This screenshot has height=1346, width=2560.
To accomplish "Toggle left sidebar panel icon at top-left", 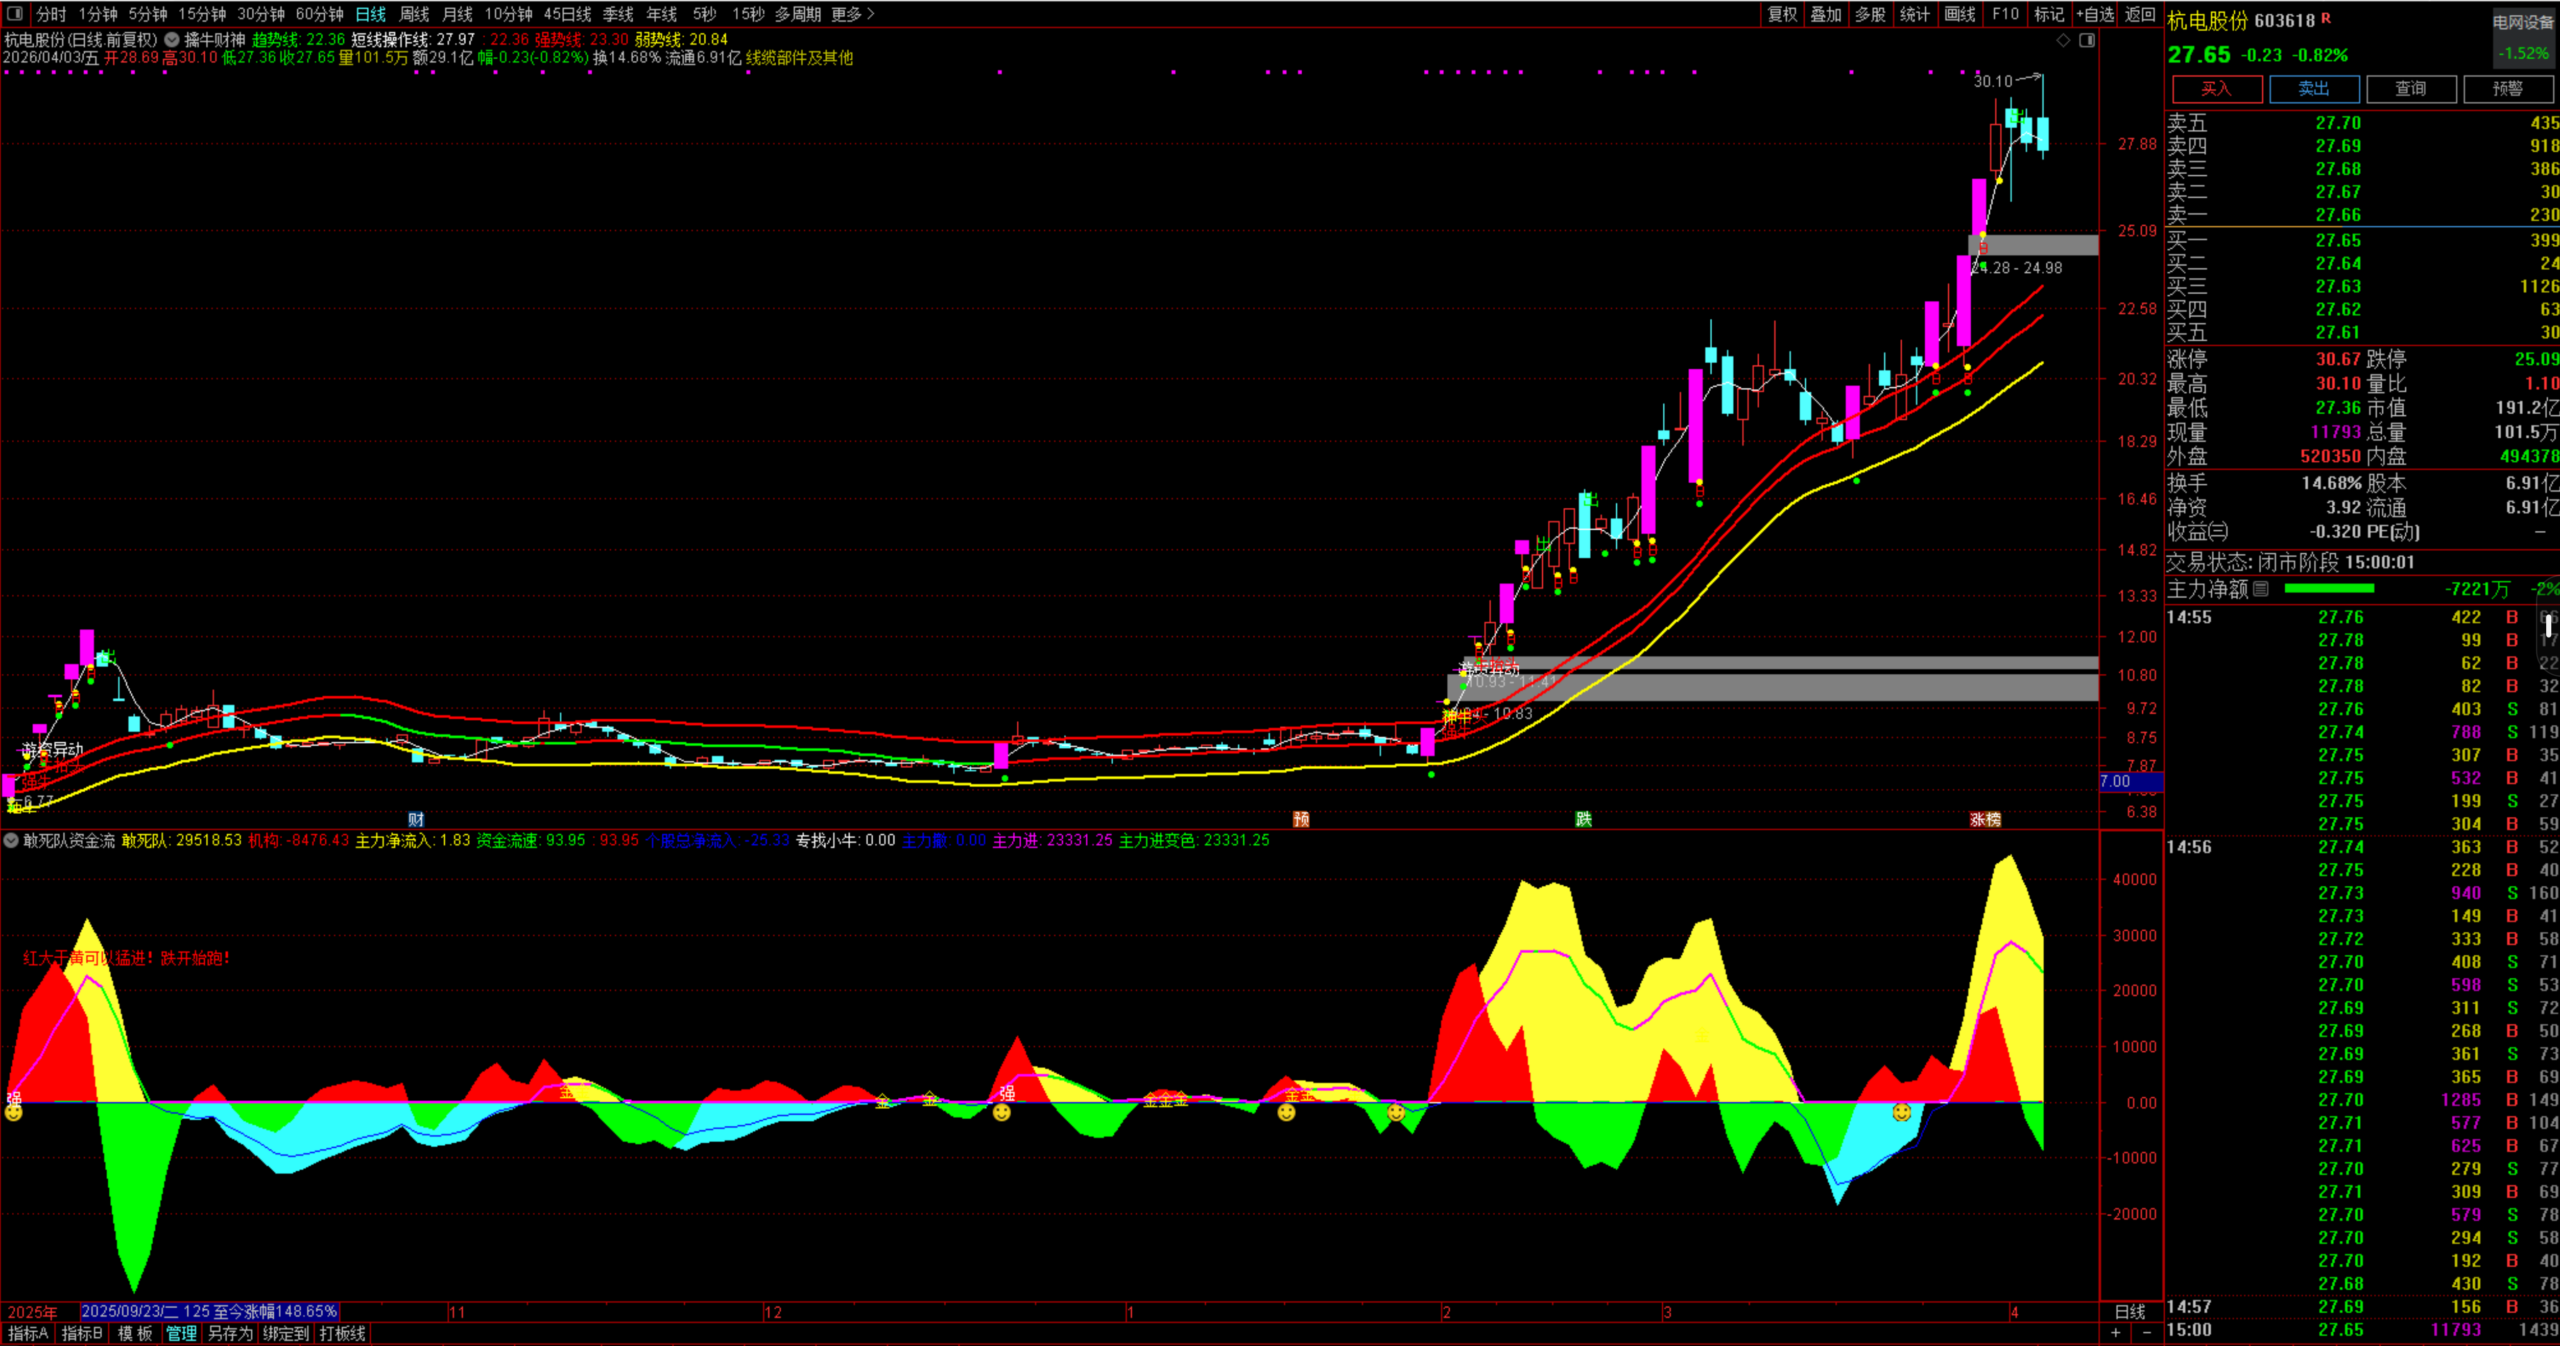I will pyautogui.click(x=14, y=14).
